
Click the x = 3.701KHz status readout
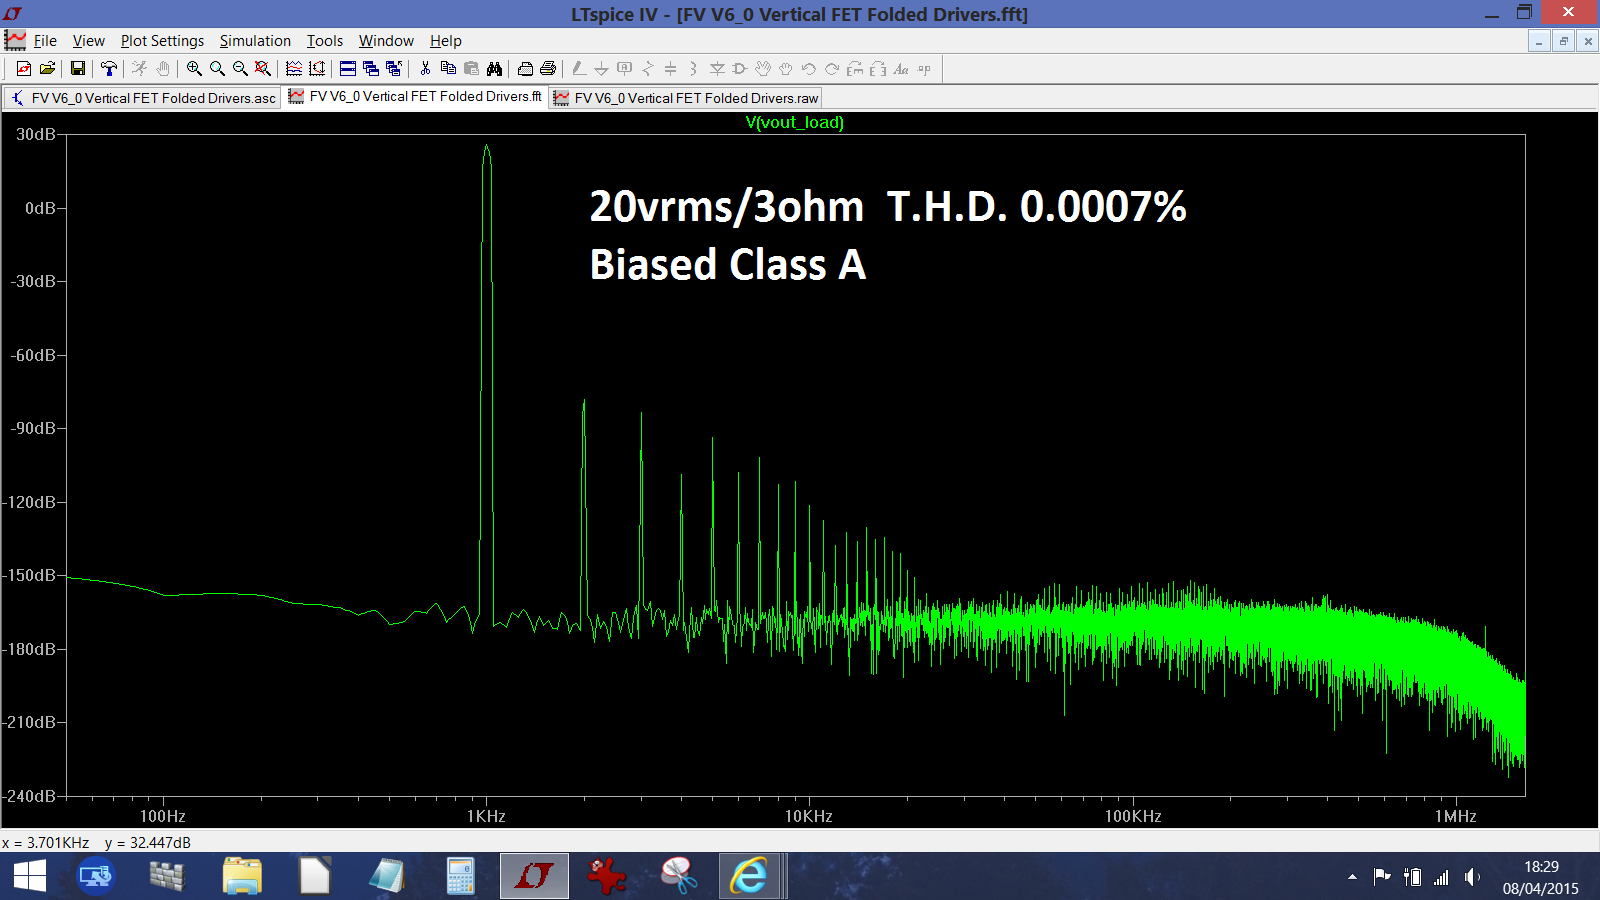click(46, 843)
